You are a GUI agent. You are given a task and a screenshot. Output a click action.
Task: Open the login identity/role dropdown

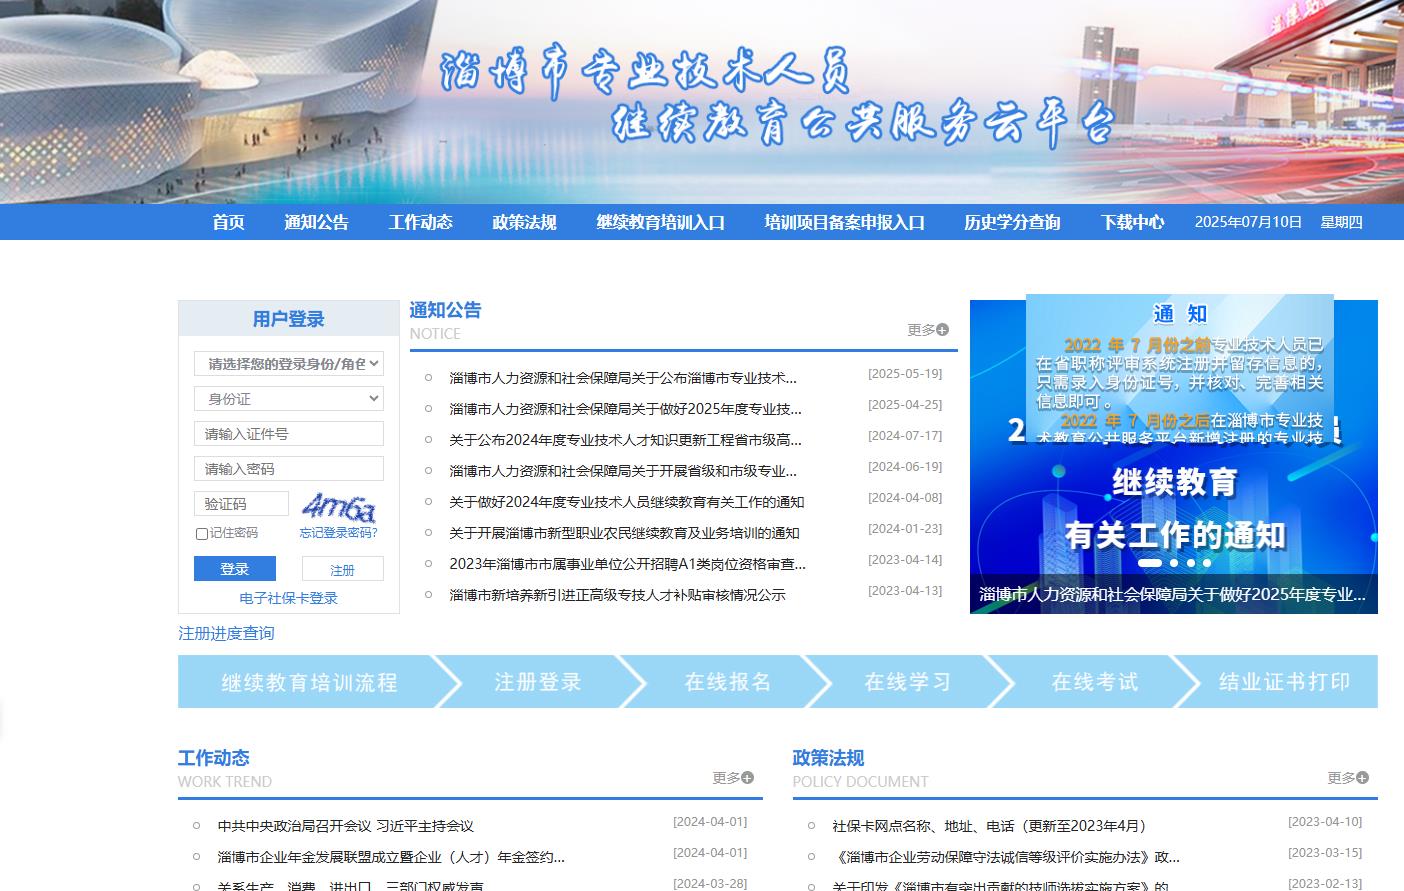288,364
